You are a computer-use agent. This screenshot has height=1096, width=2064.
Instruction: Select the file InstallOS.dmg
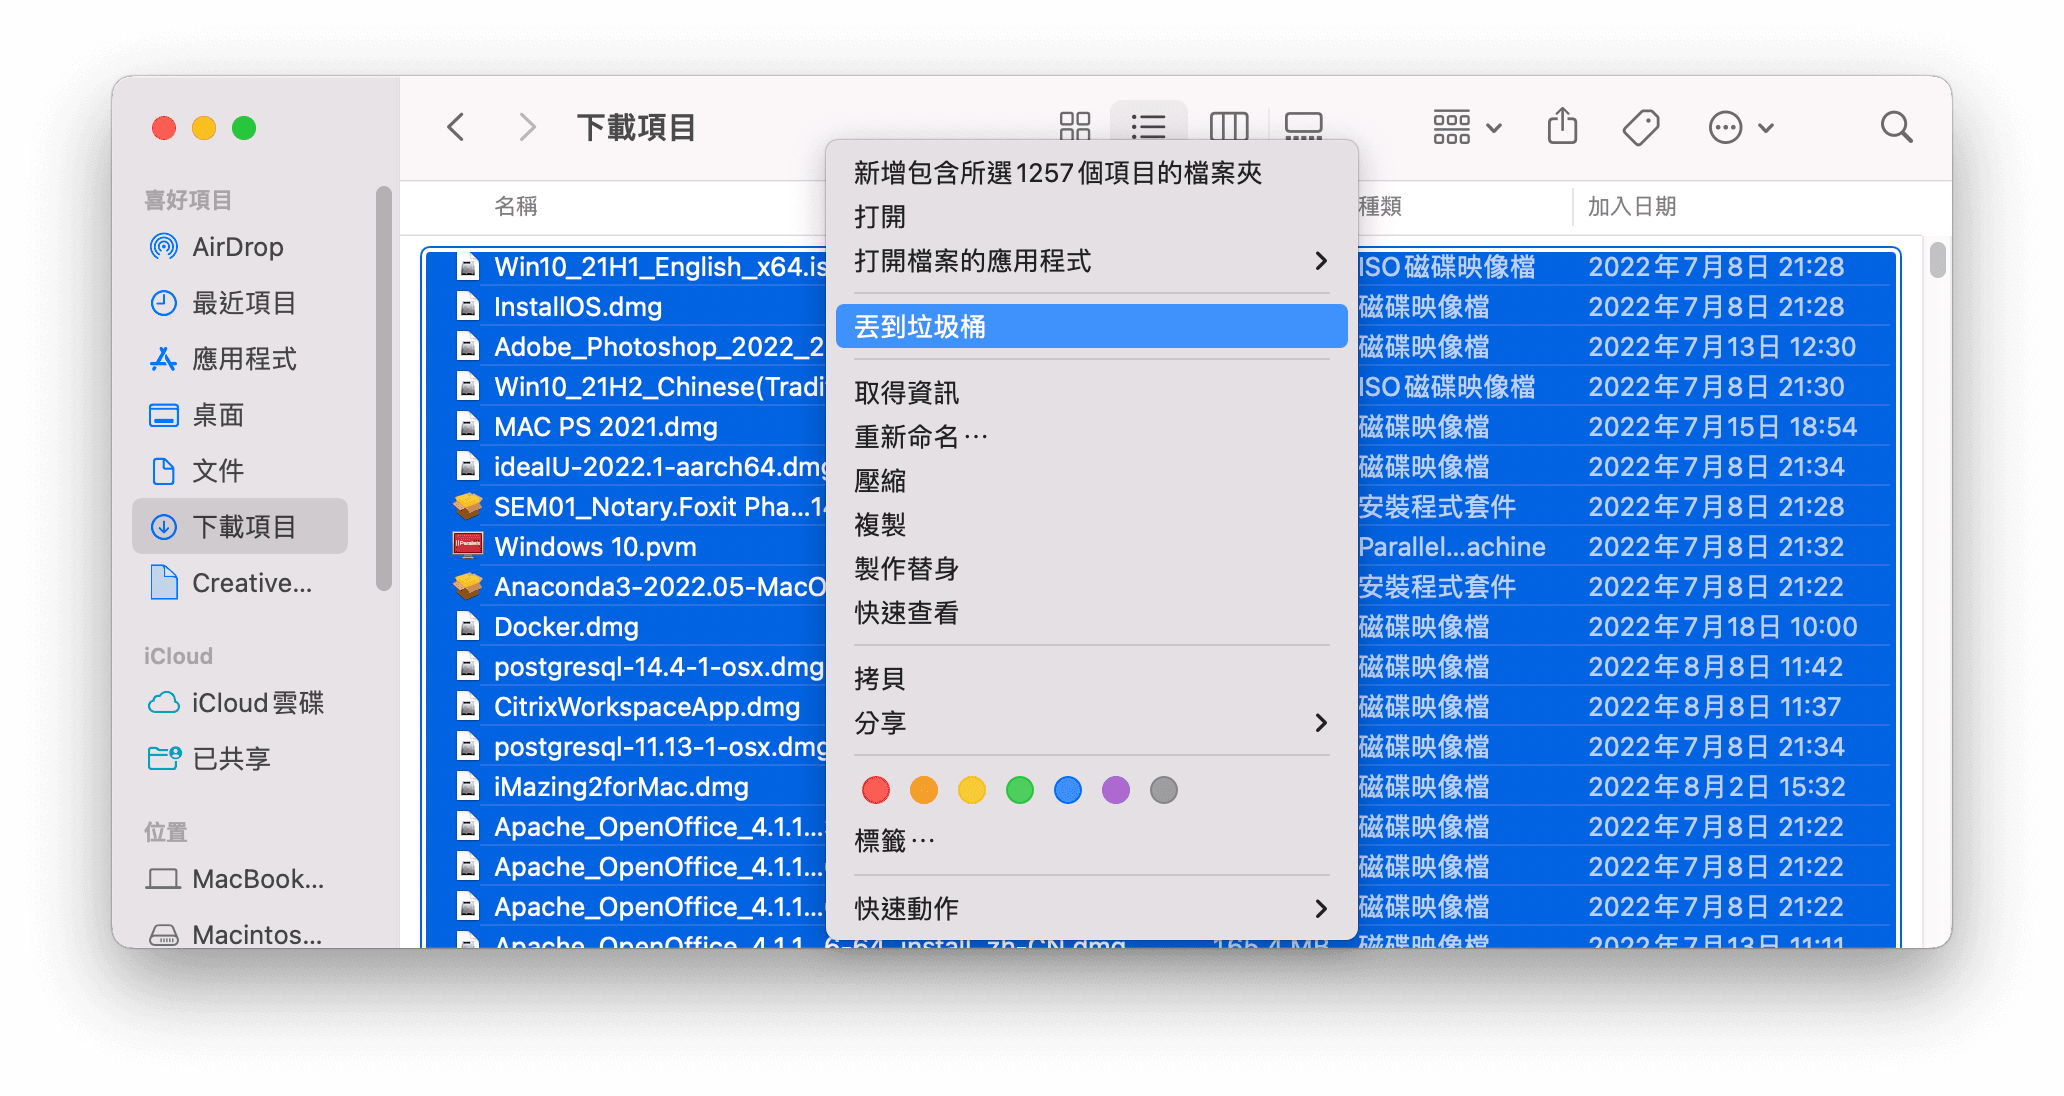coord(578,307)
